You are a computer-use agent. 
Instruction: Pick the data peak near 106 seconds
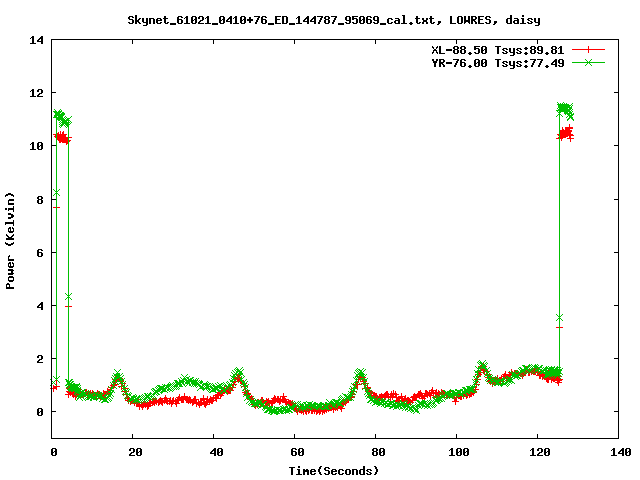pyautogui.click(x=482, y=367)
